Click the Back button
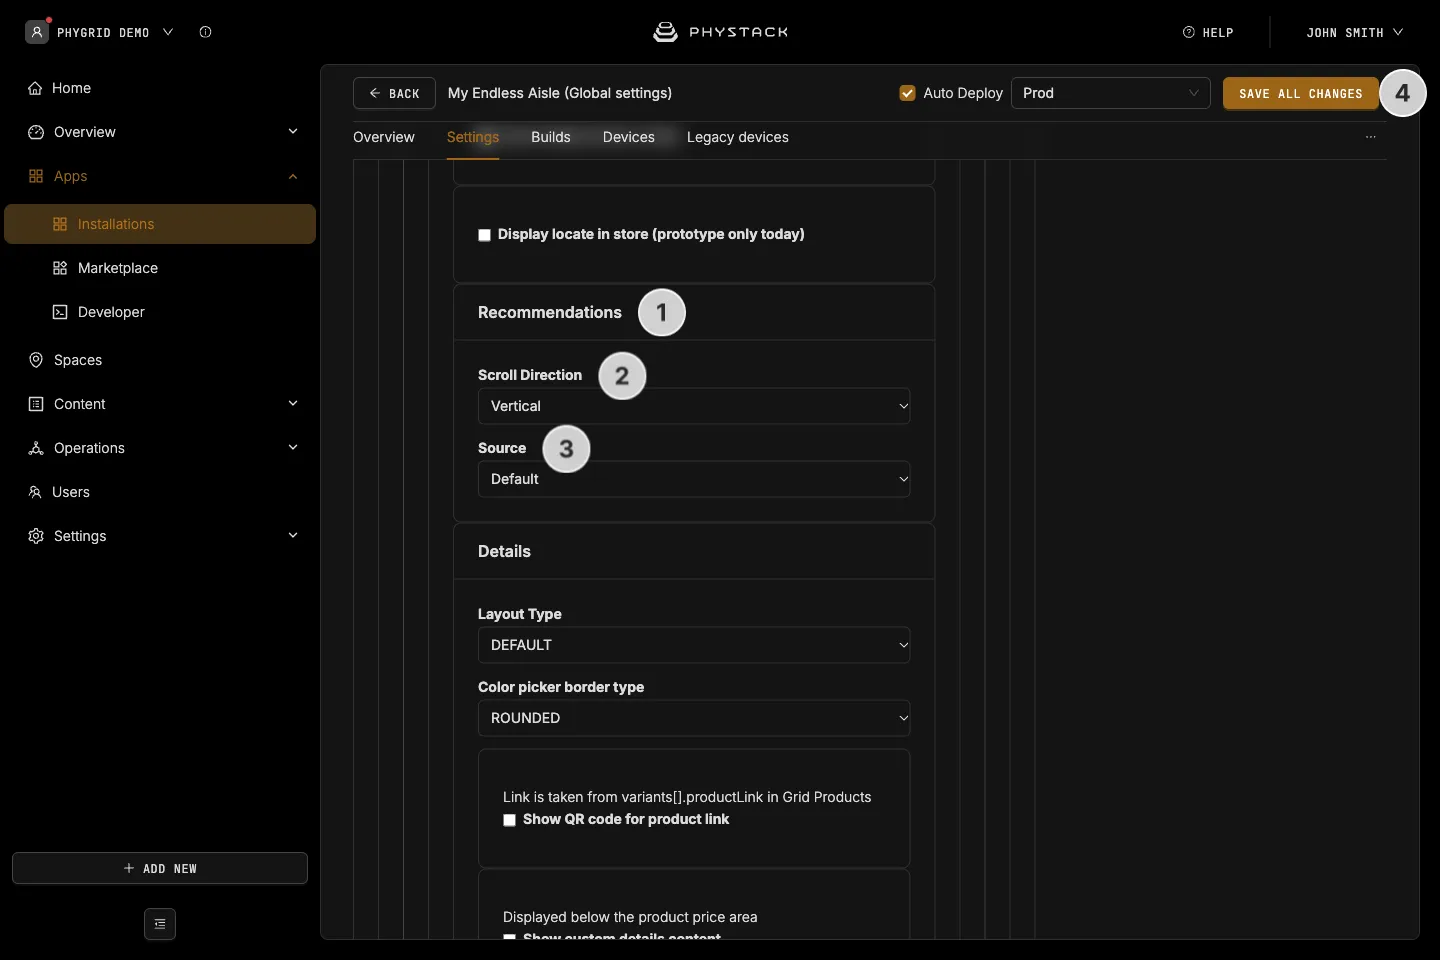 coord(394,93)
